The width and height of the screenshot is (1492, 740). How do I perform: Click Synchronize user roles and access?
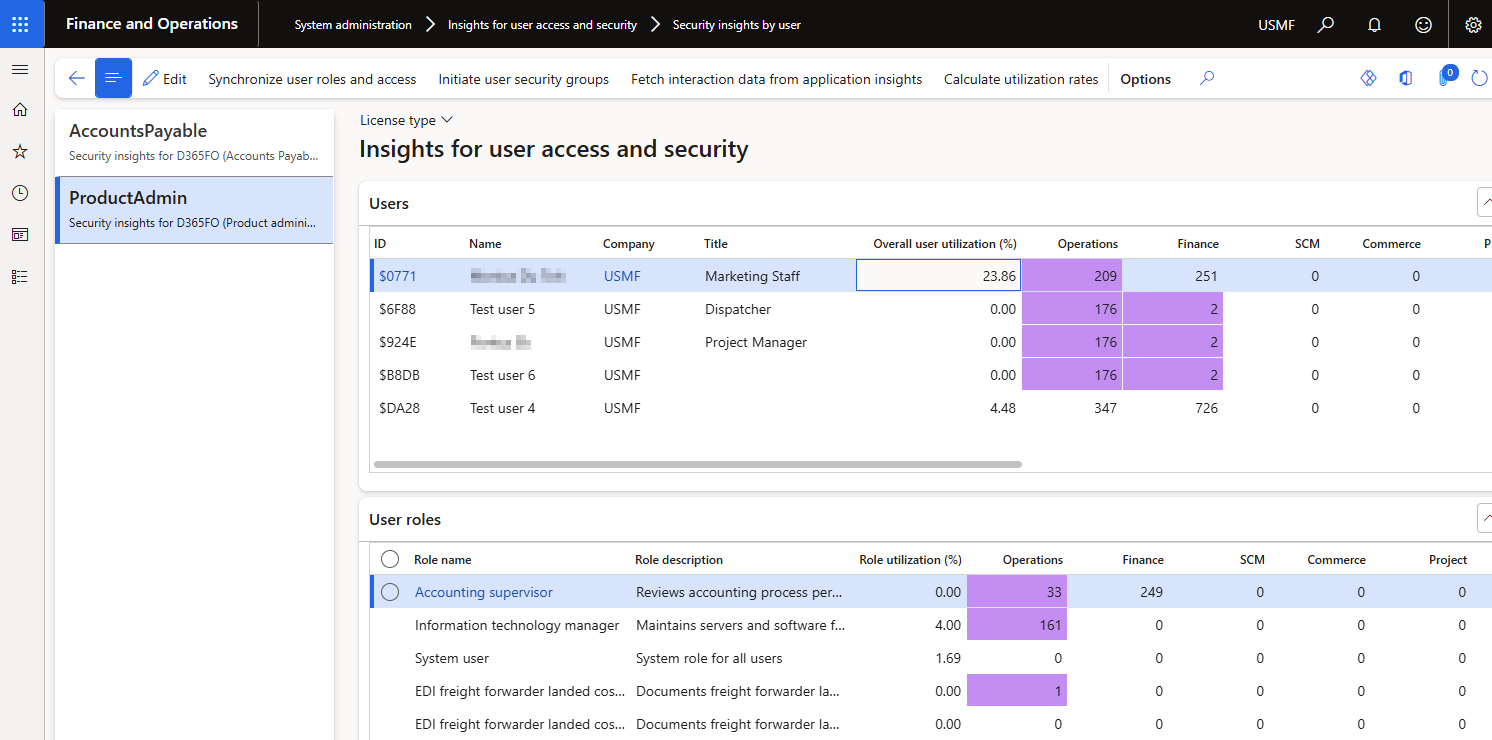coord(312,79)
